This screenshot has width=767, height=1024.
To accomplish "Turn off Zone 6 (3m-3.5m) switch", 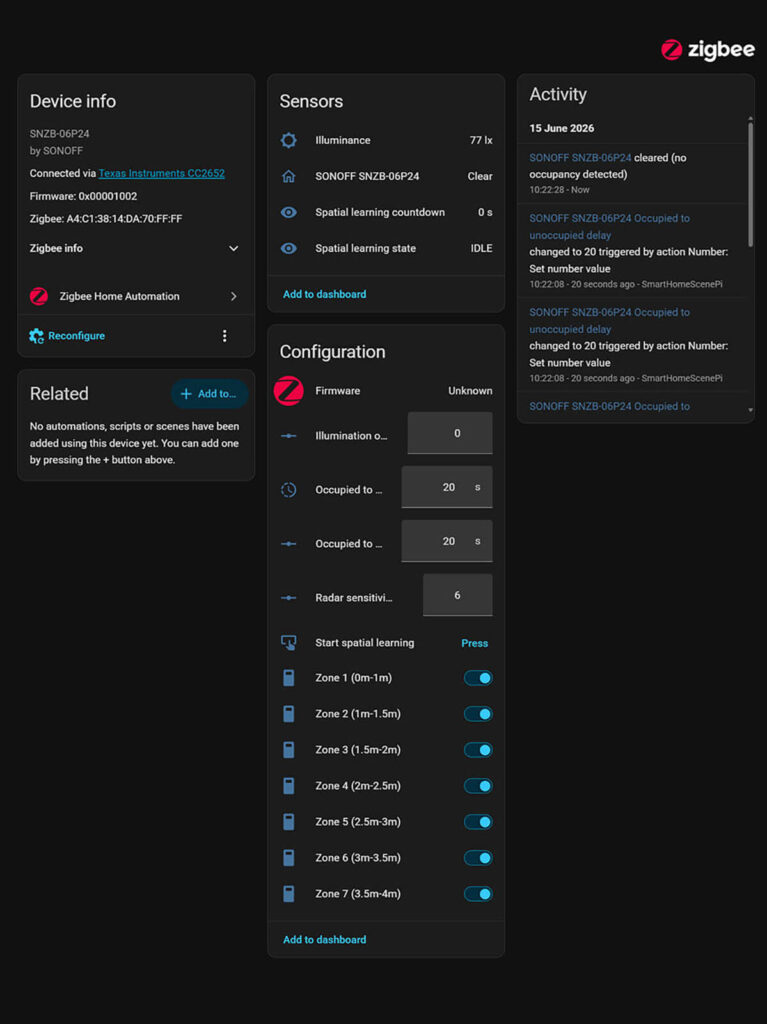I will (x=478, y=857).
